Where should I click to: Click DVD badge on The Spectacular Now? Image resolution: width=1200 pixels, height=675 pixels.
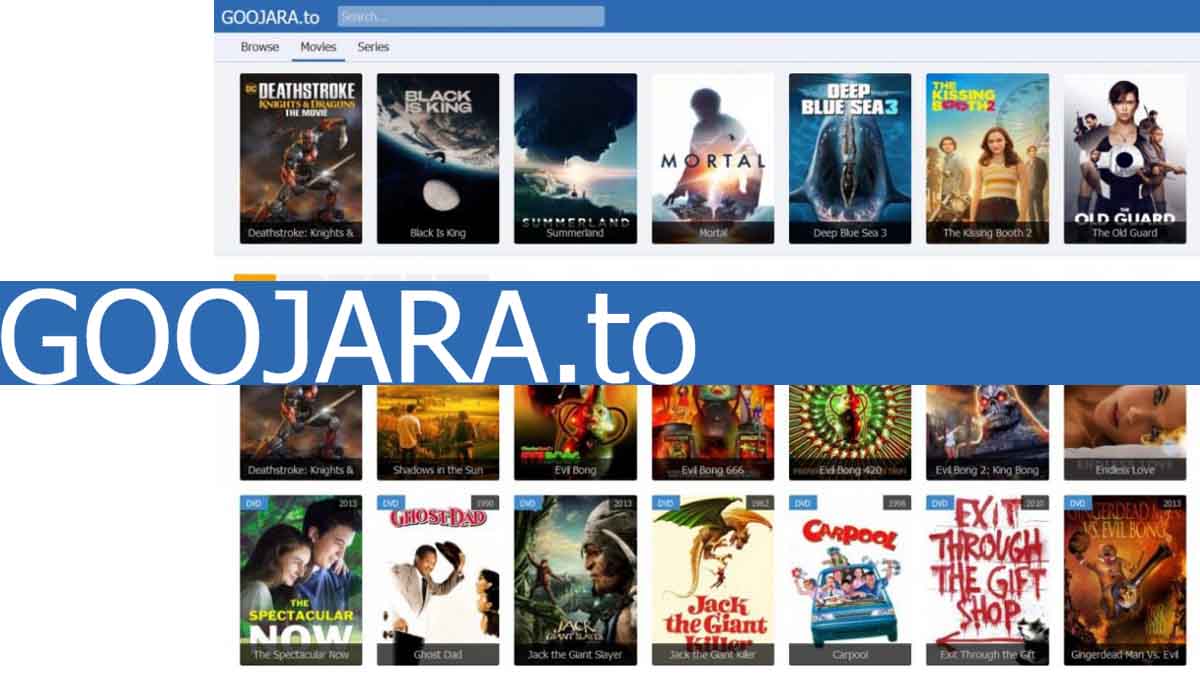(x=253, y=503)
